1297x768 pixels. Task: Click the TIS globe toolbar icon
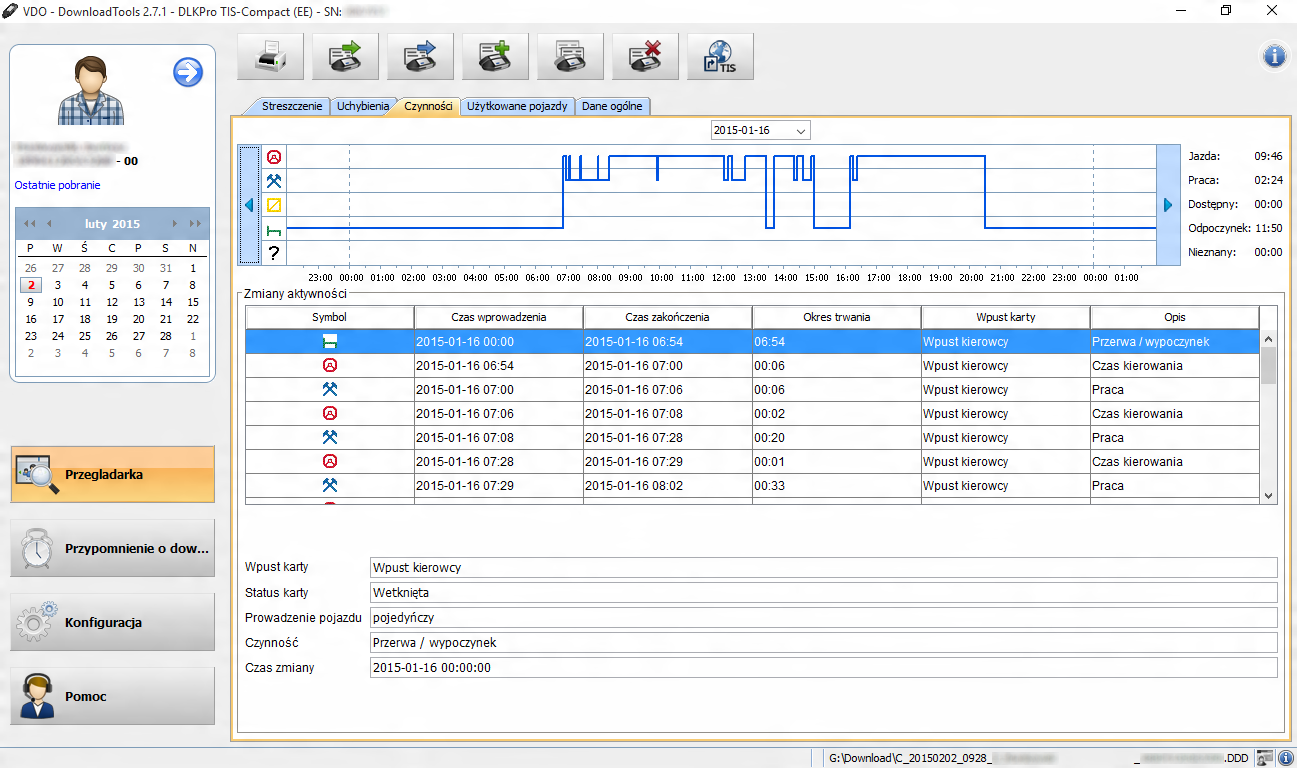point(720,57)
